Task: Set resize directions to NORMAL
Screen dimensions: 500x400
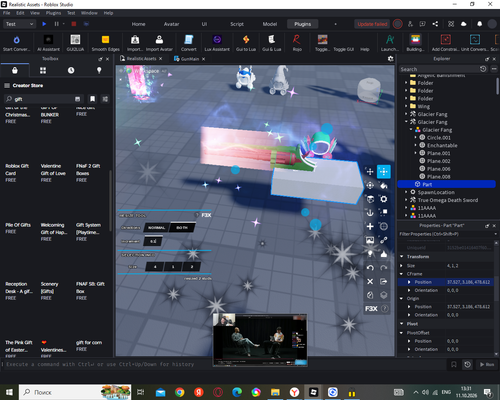Action: click(x=156, y=228)
